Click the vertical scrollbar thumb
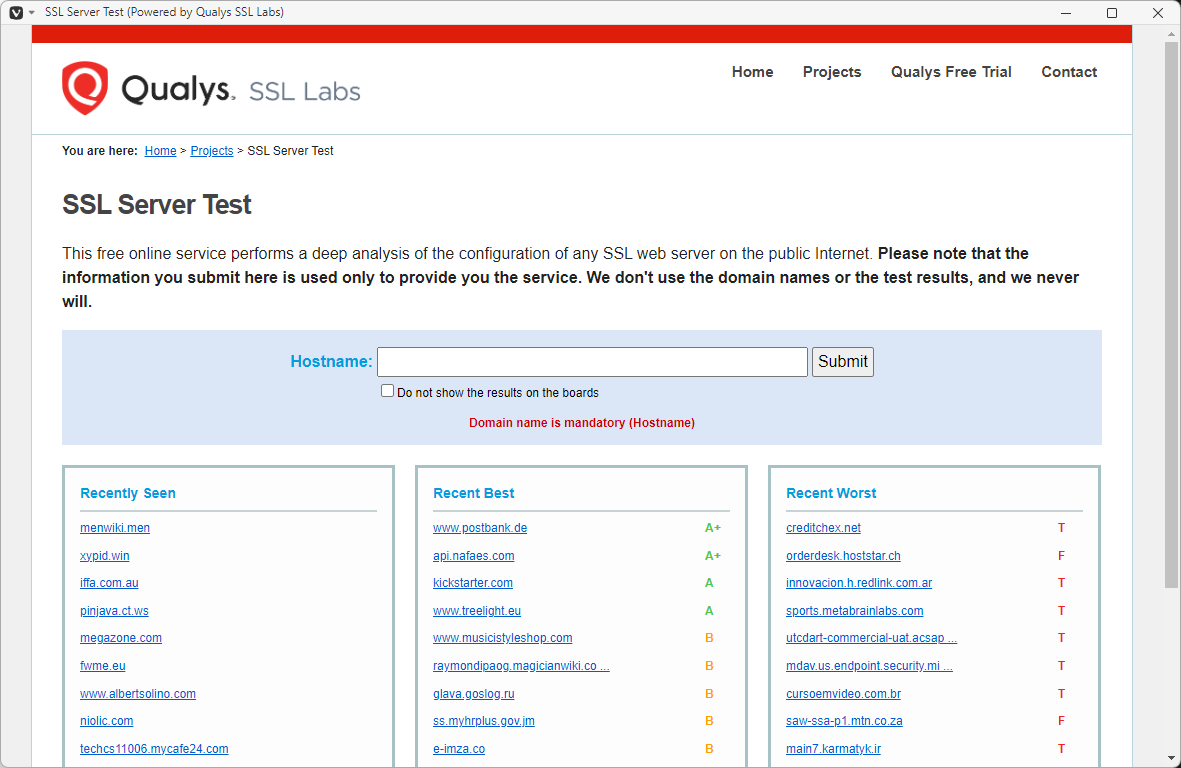Image resolution: width=1181 pixels, height=768 pixels. [1170, 315]
